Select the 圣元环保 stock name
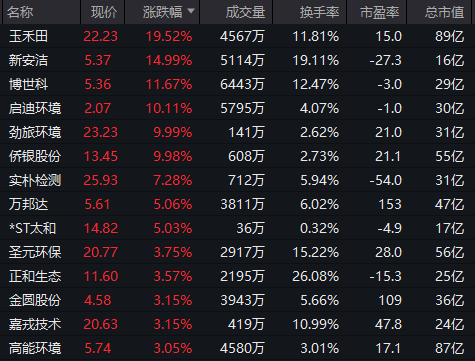The width and height of the screenshot is (475, 361). point(35,252)
